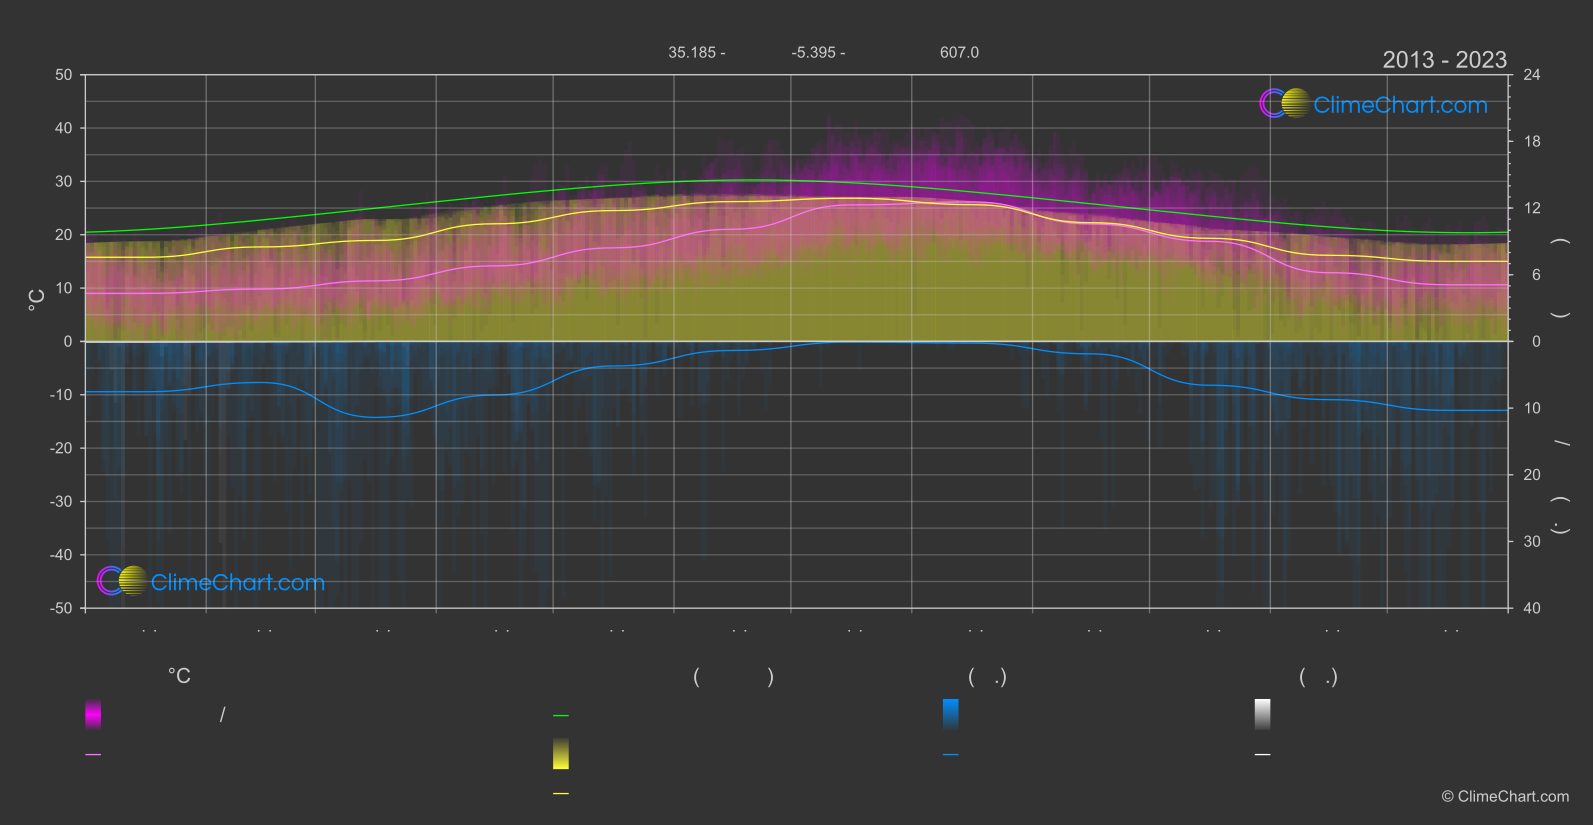
Task: Click the © ClimeChart.com copyright text
Action: [x=1505, y=797]
